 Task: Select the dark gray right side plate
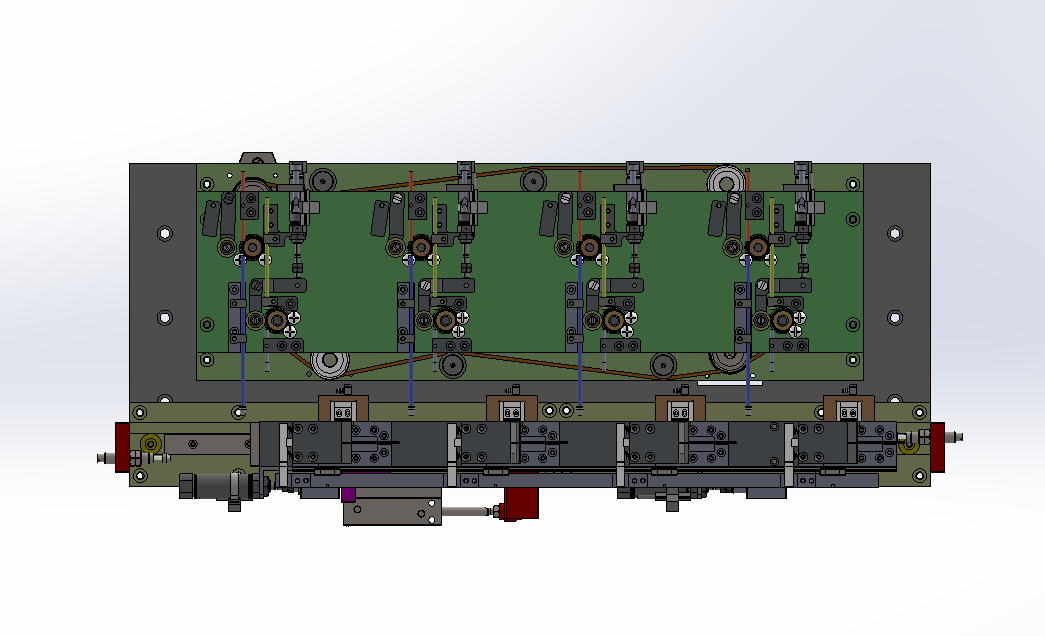[x=896, y=283]
